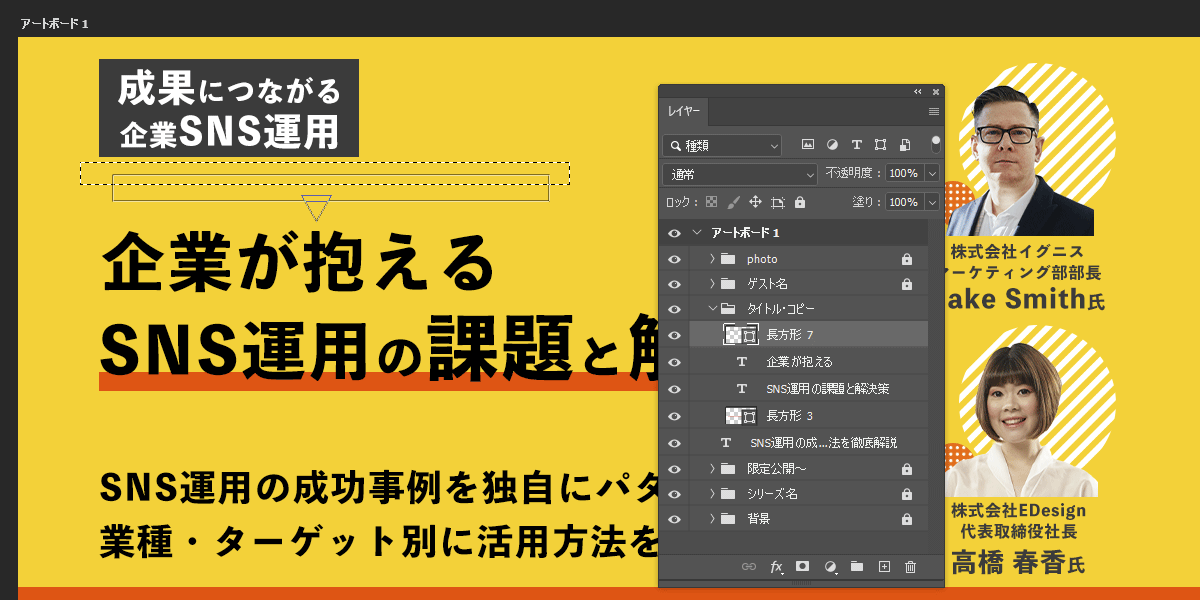Toggle visibility of シリーズ名 group
Image resolution: width=1200 pixels, height=600 pixels.
[674, 494]
